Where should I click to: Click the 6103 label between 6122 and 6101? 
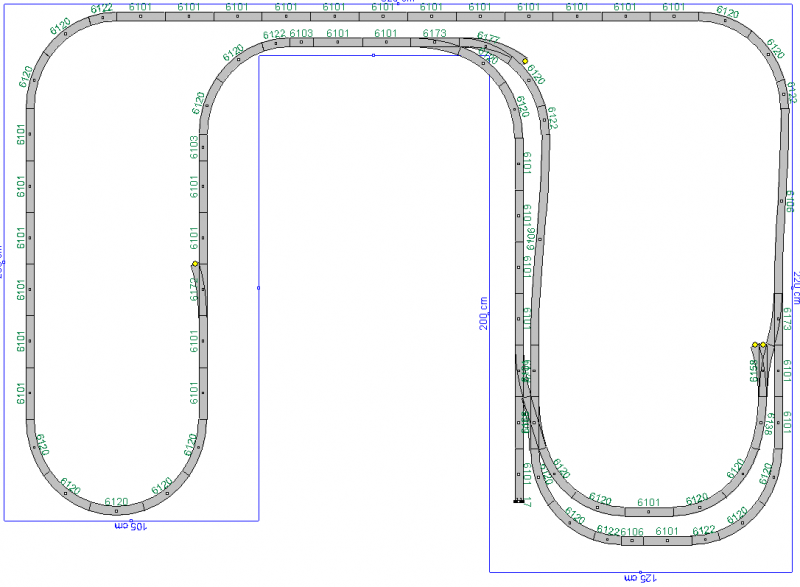click(301, 33)
